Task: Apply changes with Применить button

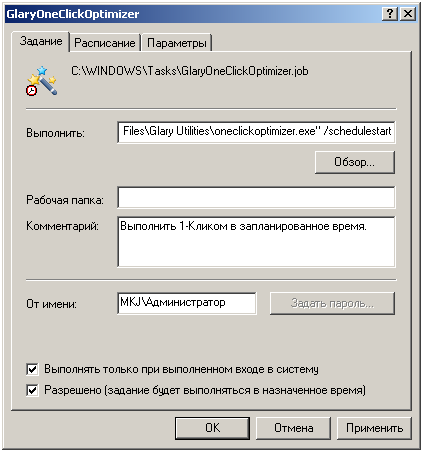Action: coord(374,428)
